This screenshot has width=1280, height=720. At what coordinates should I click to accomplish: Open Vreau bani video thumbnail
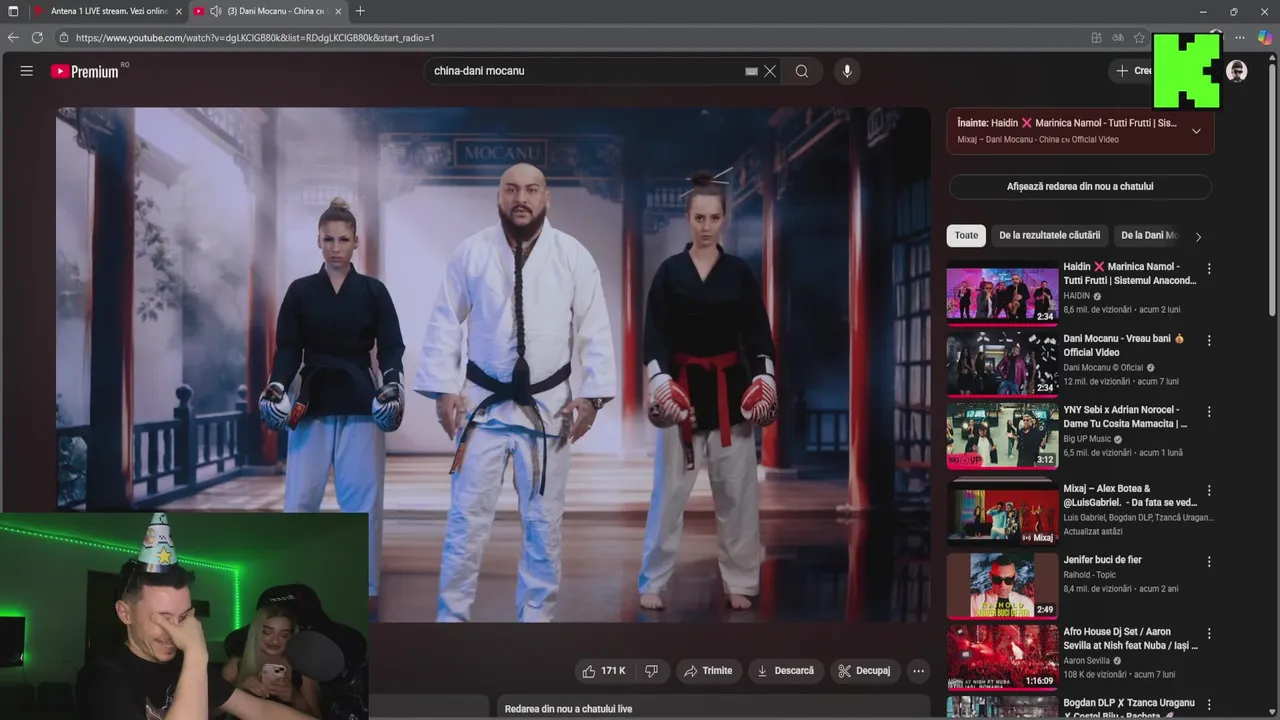coord(1002,365)
